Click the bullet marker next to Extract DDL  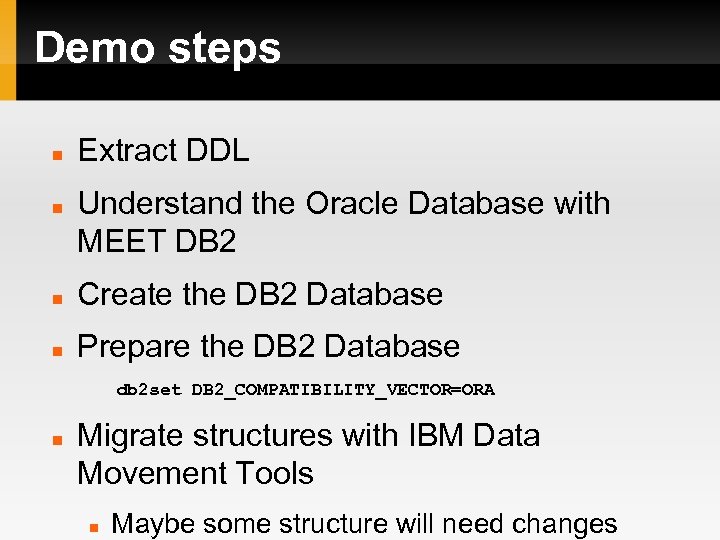(x=59, y=156)
